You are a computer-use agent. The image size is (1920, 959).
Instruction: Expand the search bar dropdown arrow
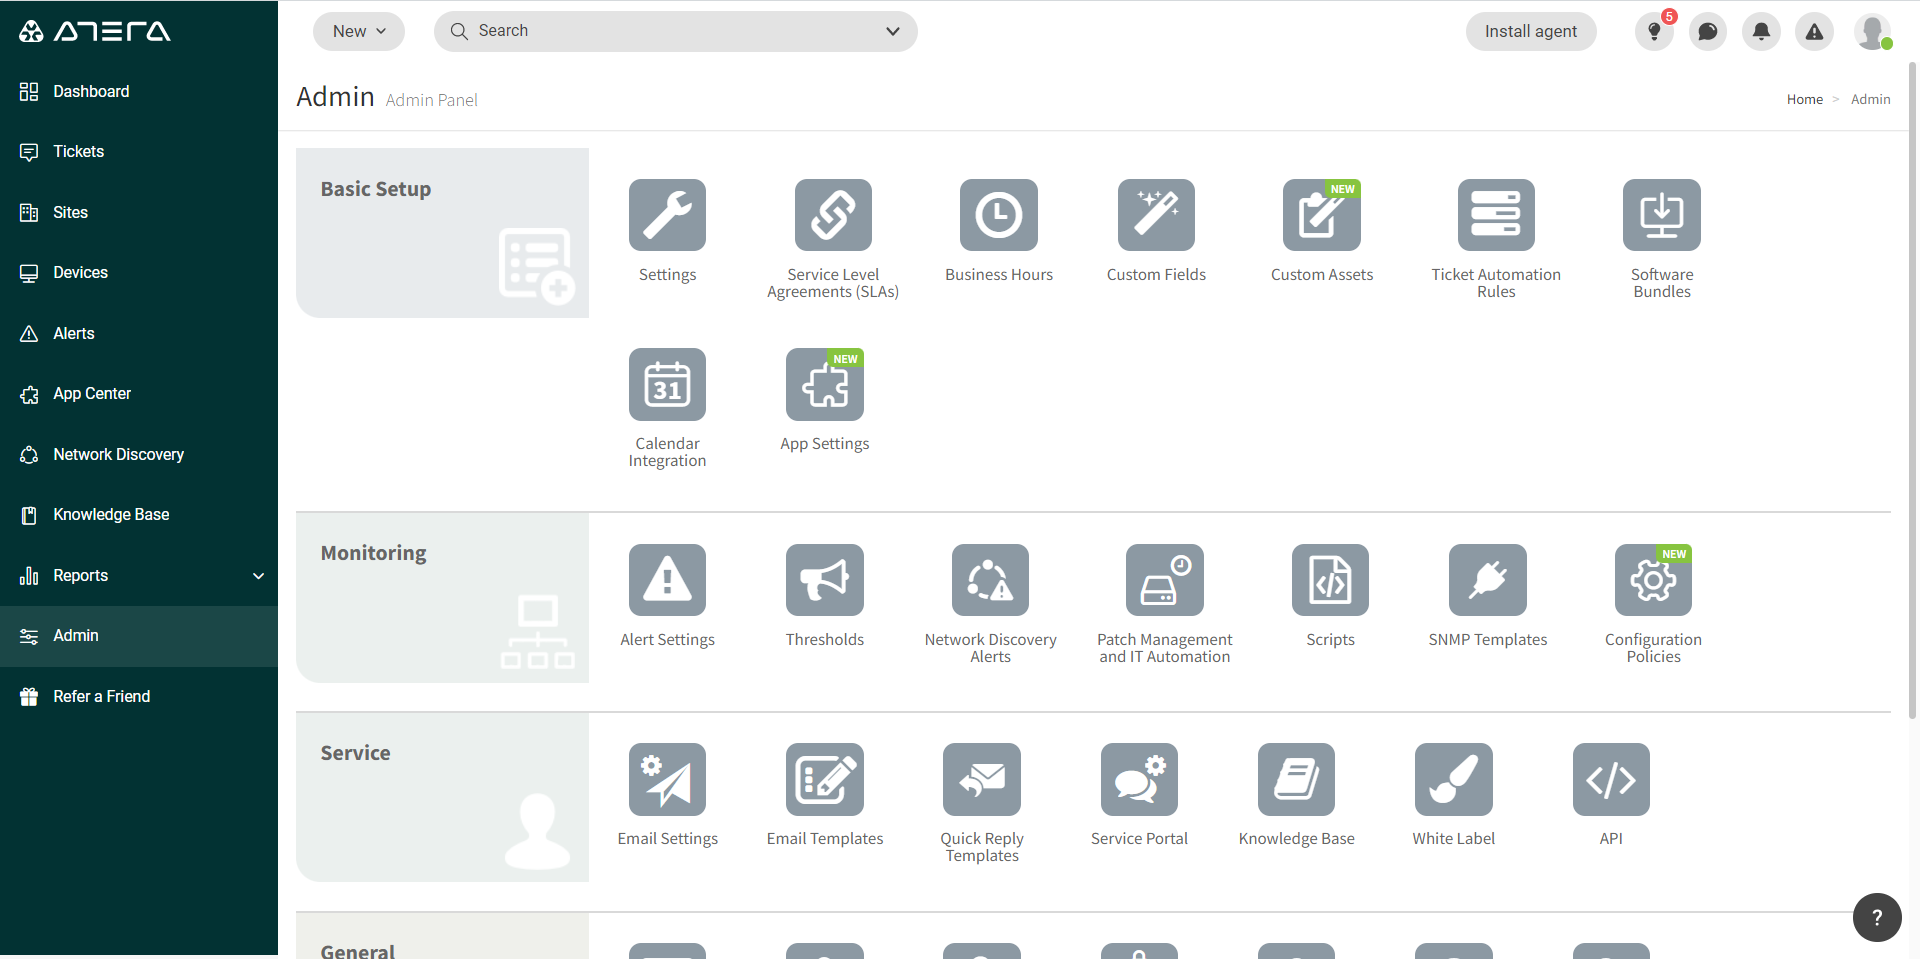pos(893,31)
